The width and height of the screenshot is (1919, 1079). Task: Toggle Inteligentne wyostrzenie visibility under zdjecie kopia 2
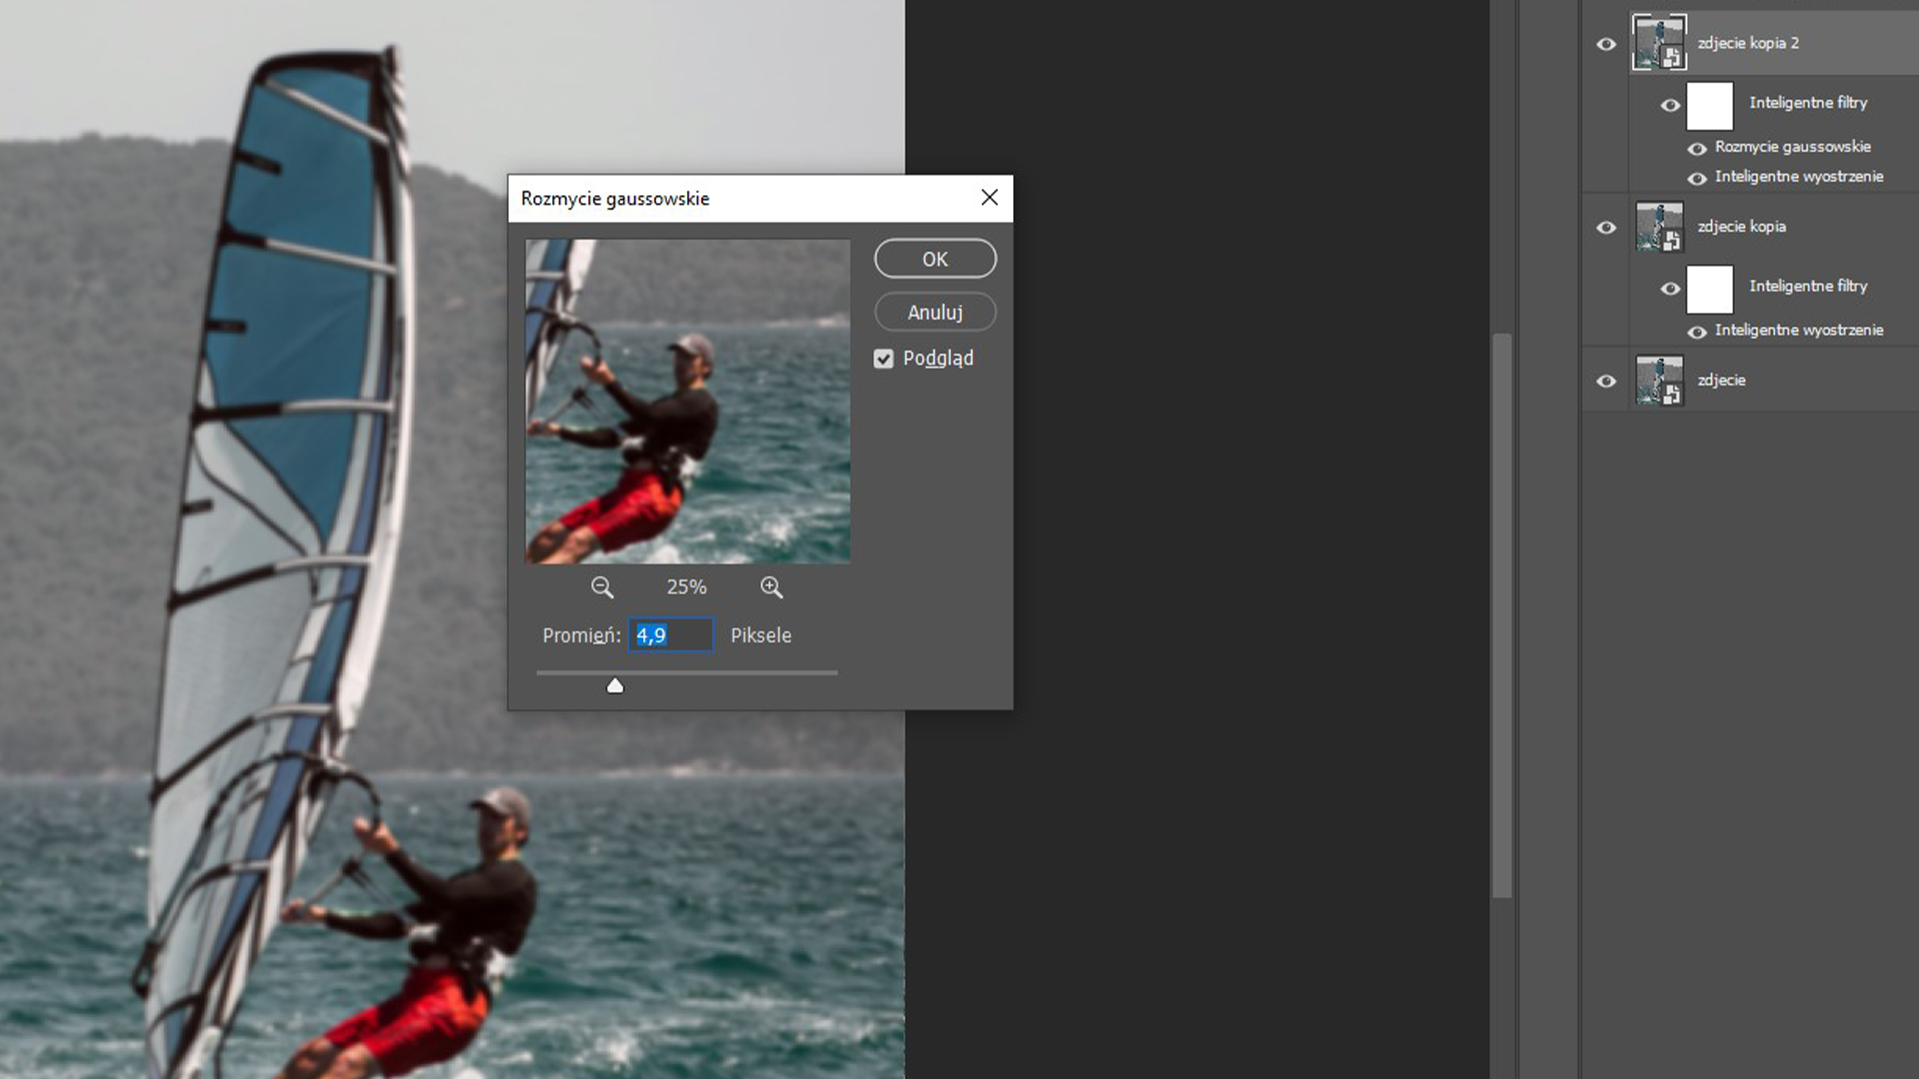[x=1697, y=179]
